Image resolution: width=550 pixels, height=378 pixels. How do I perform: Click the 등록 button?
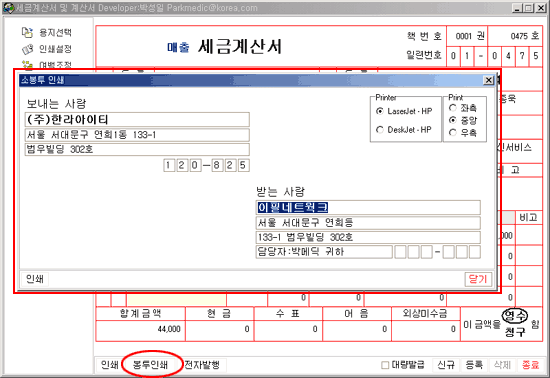point(474,365)
